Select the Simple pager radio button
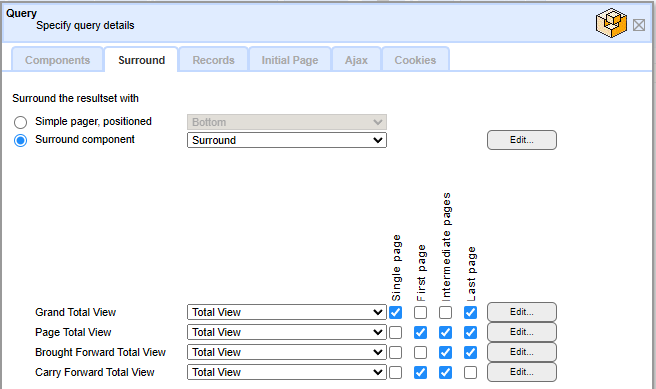The width and height of the screenshot is (656, 389). pos(20,122)
